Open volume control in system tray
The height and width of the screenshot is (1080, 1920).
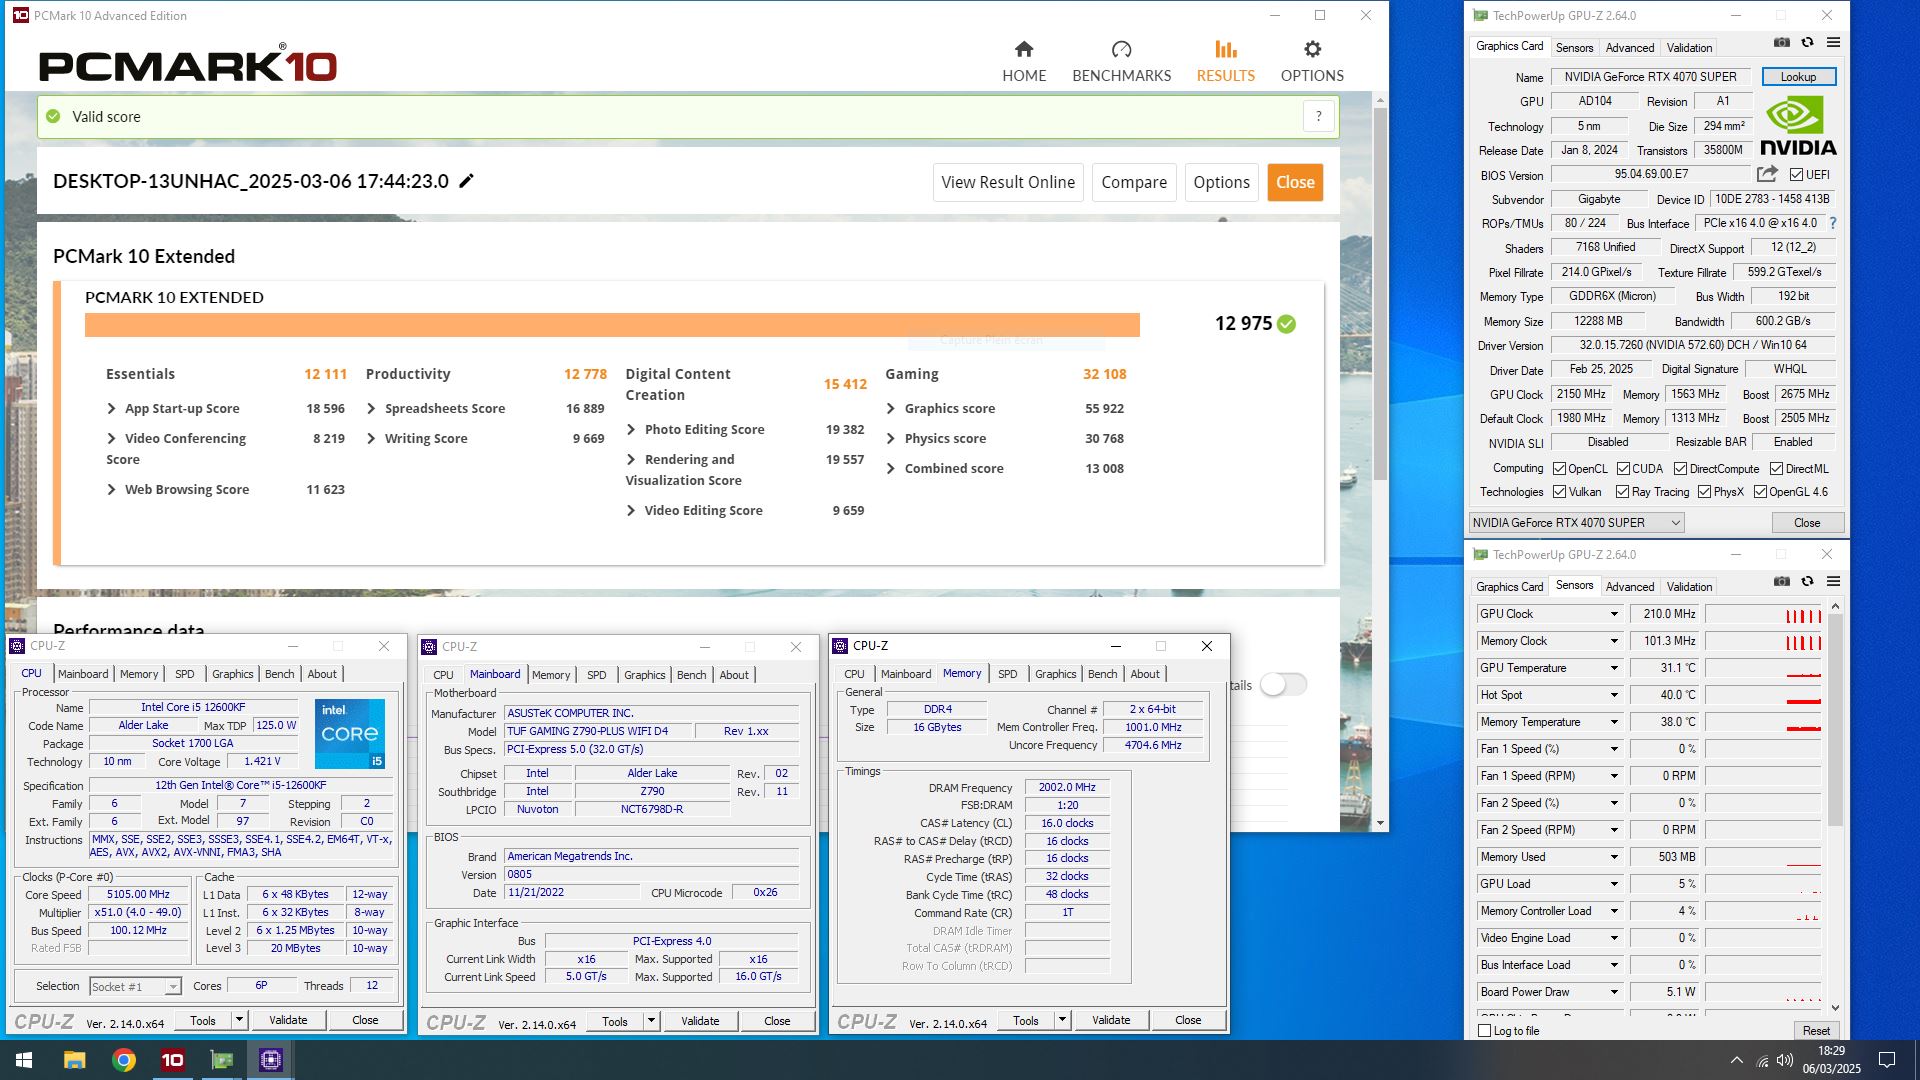point(1785,1060)
